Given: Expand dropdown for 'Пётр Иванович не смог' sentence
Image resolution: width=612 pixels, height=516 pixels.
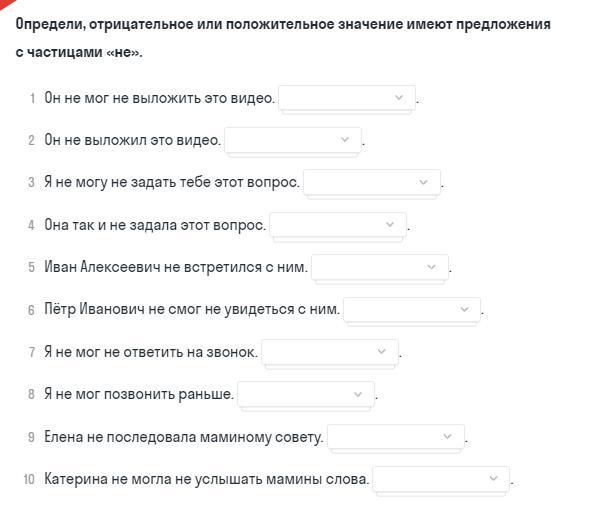Looking at the screenshot, I should pos(411,310).
